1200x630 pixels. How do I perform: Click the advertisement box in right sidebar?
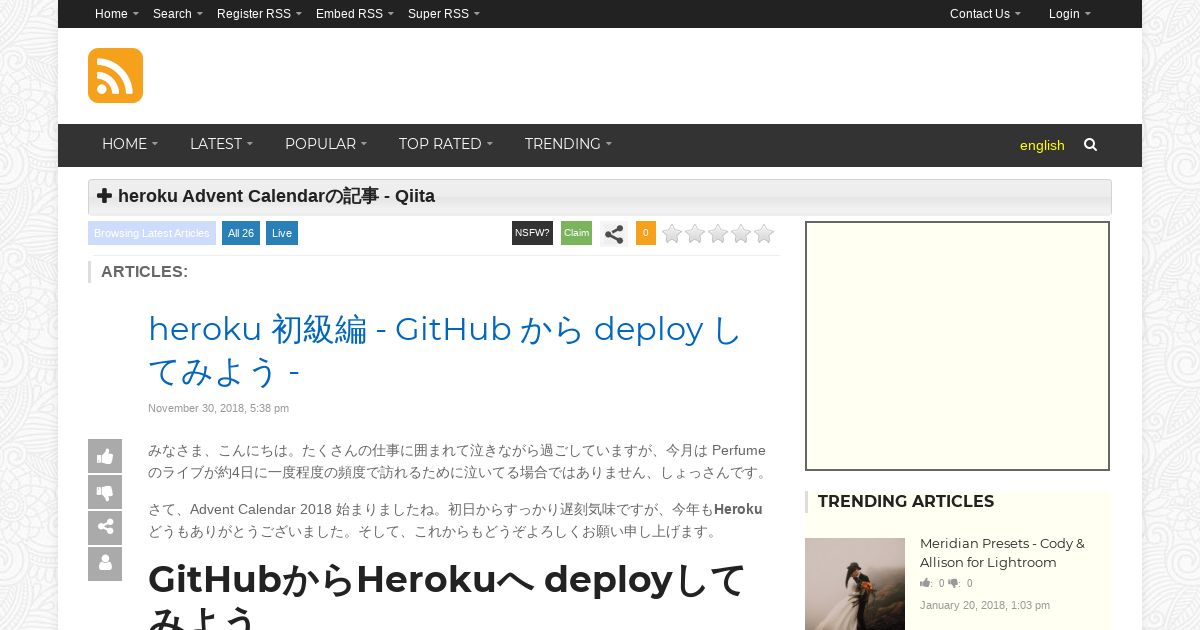958,346
